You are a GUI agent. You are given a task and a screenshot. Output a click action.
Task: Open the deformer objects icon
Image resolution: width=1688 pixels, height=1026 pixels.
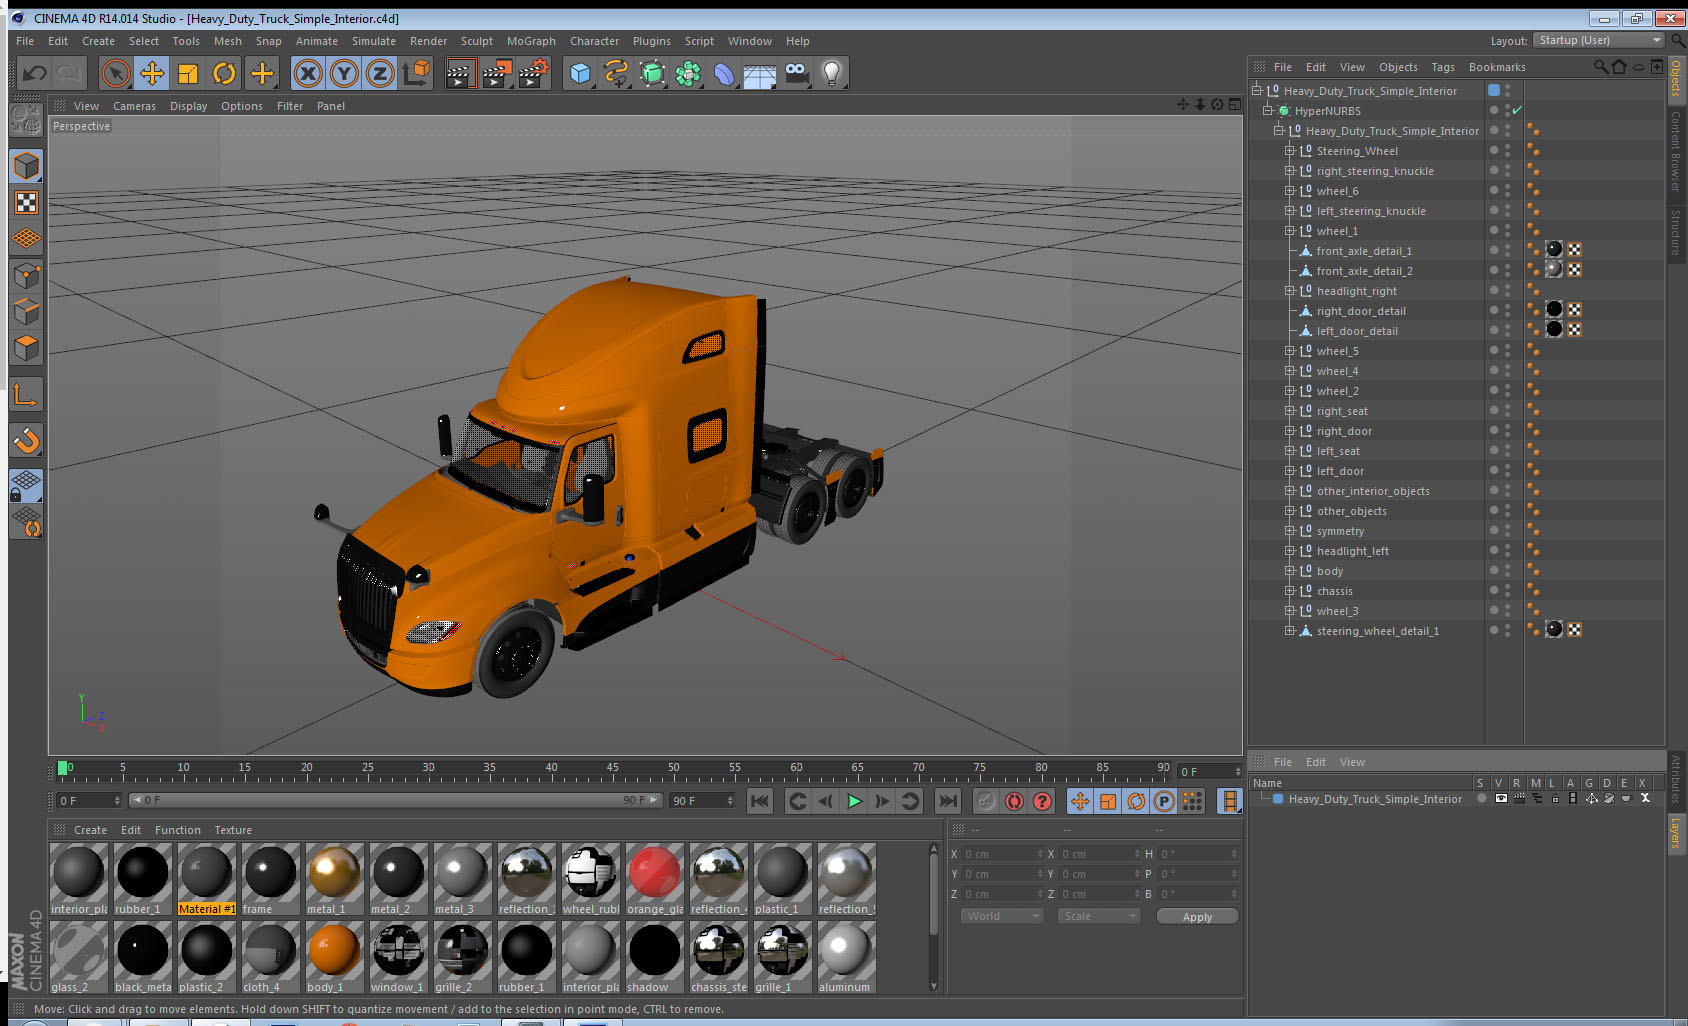click(x=725, y=73)
